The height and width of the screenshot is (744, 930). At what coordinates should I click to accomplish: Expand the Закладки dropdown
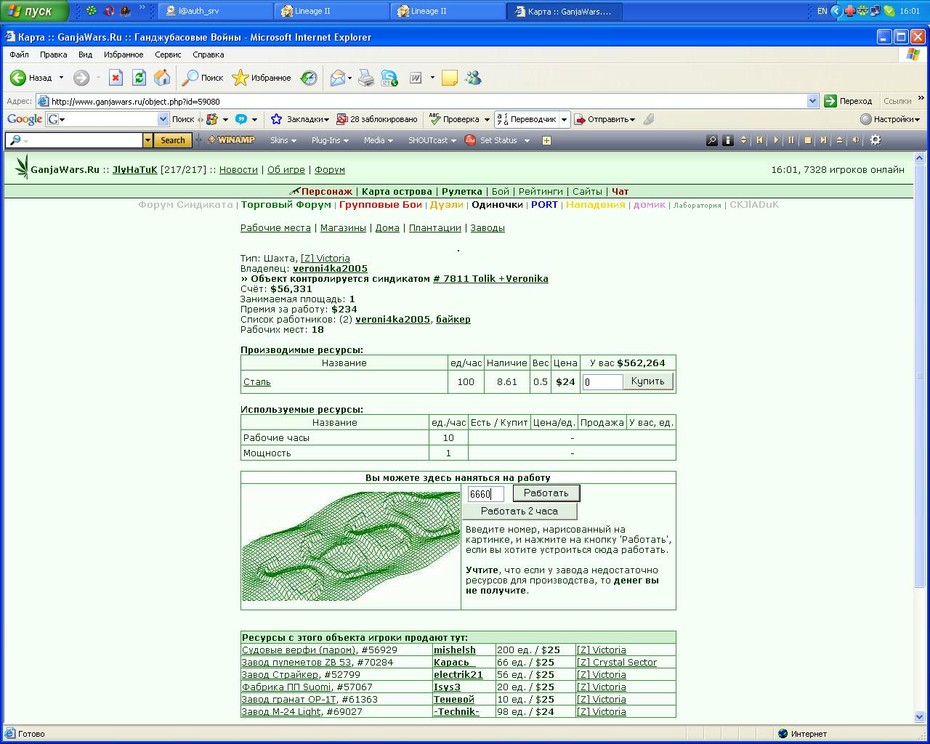pos(327,119)
